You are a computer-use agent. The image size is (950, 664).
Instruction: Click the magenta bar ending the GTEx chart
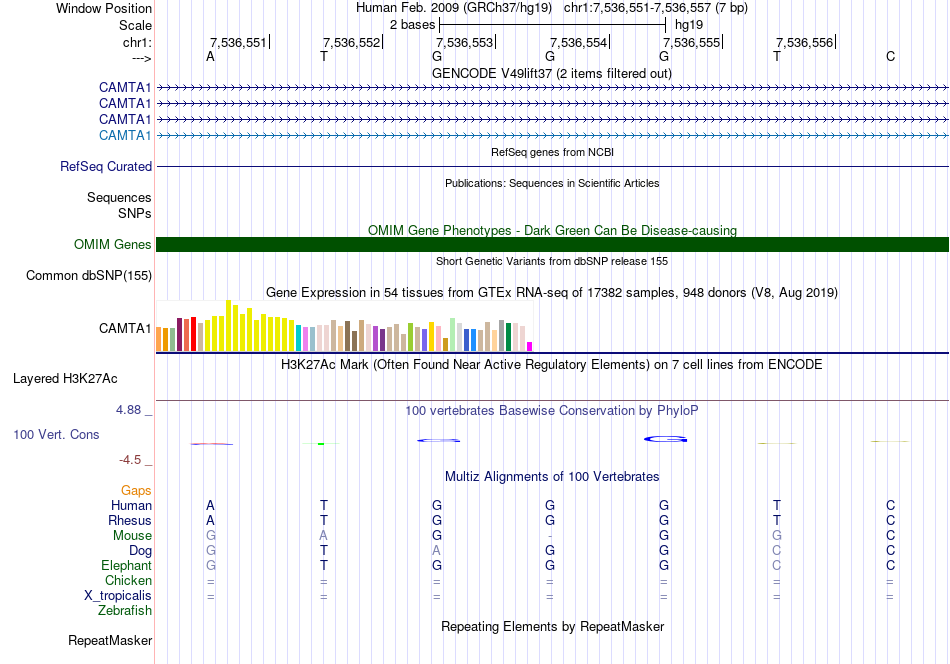point(530,347)
